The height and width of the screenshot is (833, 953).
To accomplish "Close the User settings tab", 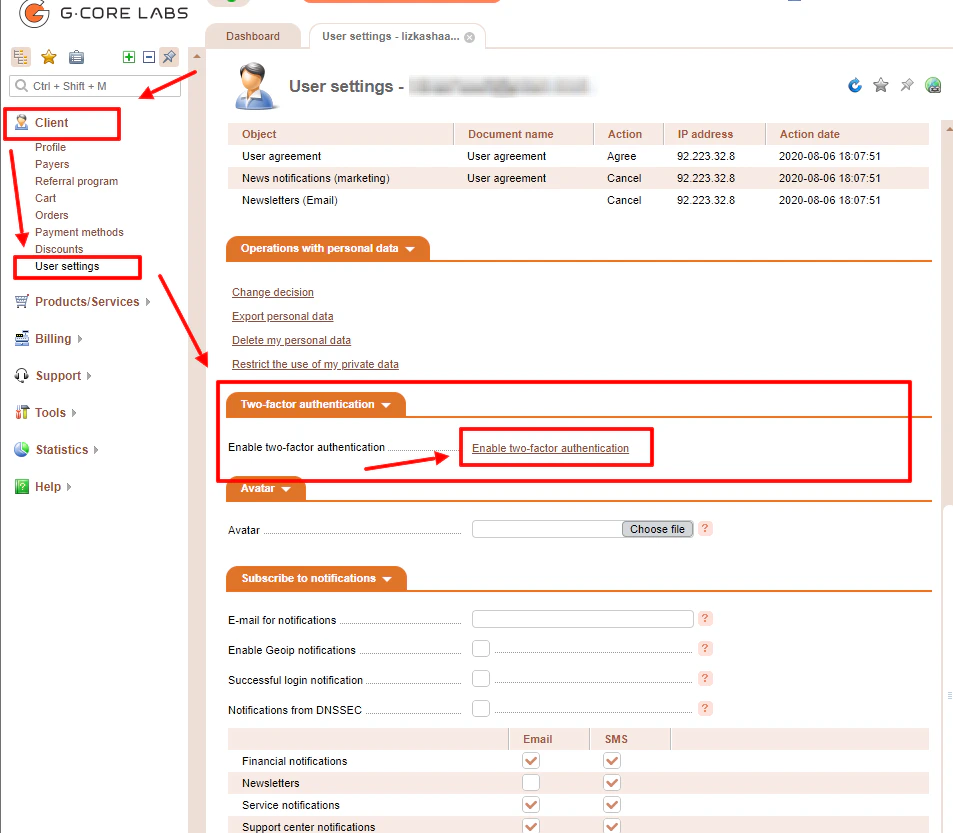I will (470, 37).
